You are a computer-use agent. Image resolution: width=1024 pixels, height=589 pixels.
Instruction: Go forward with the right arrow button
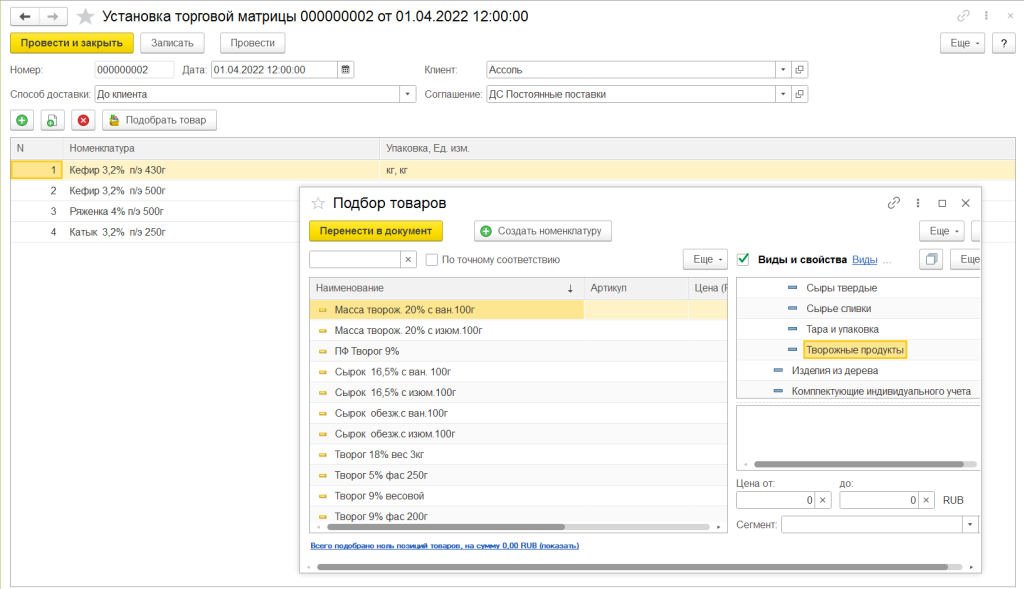(x=53, y=16)
